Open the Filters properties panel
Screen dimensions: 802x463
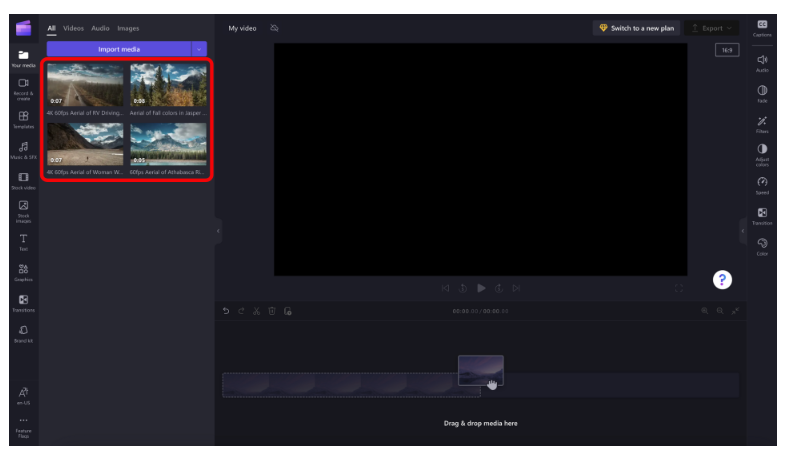click(762, 124)
